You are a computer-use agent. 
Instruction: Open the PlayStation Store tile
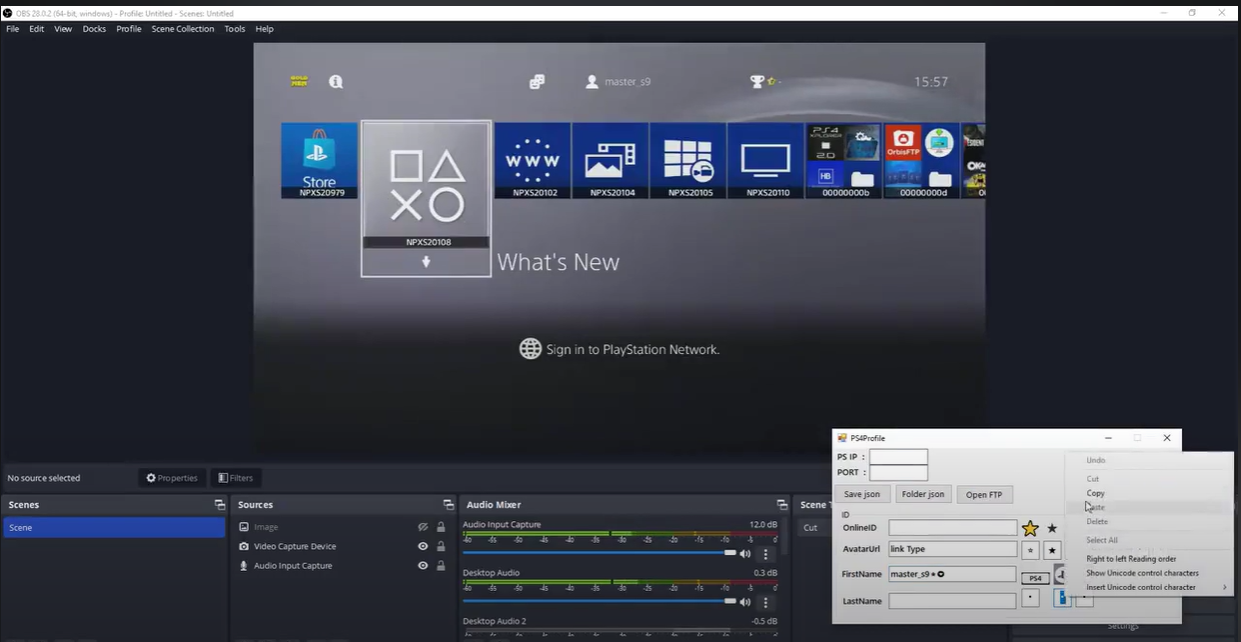[319, 160]
